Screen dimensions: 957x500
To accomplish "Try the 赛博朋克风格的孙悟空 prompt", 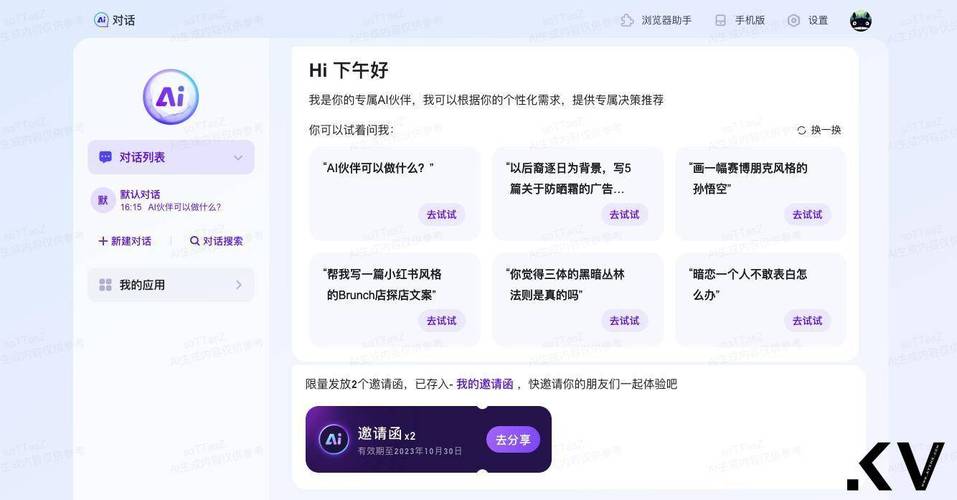I will pos(807,215).
